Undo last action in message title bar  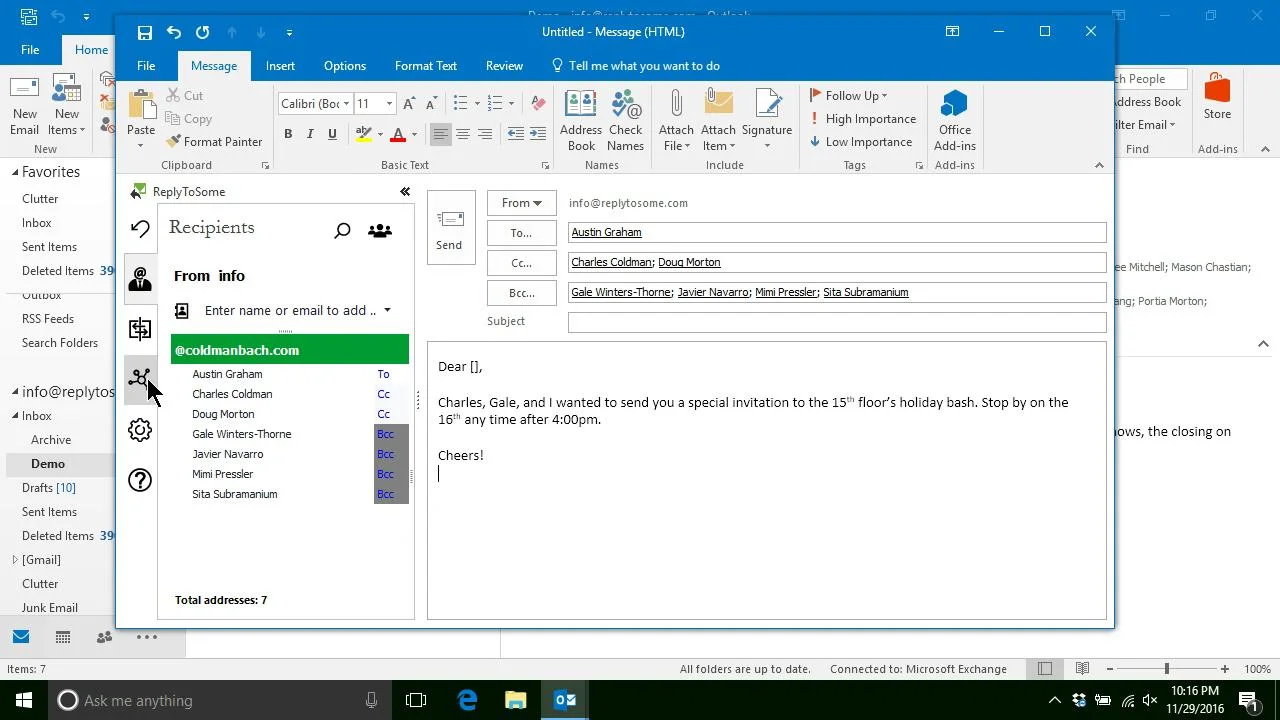[174, 32]
